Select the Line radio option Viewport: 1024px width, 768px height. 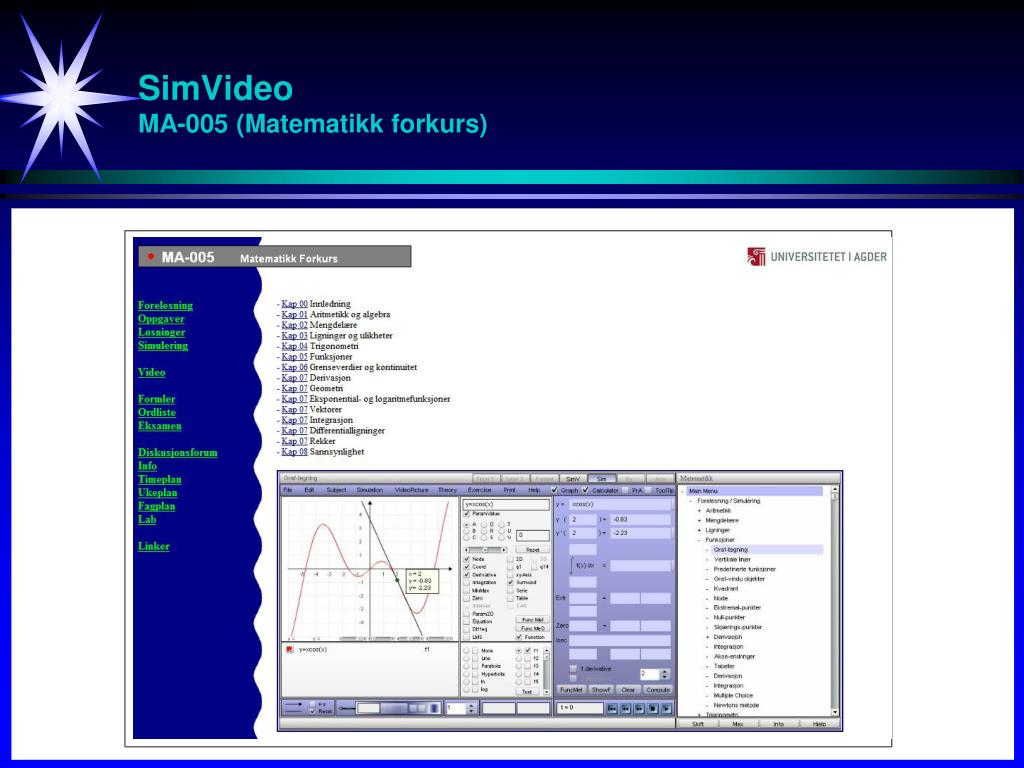[x=467, y=658]
